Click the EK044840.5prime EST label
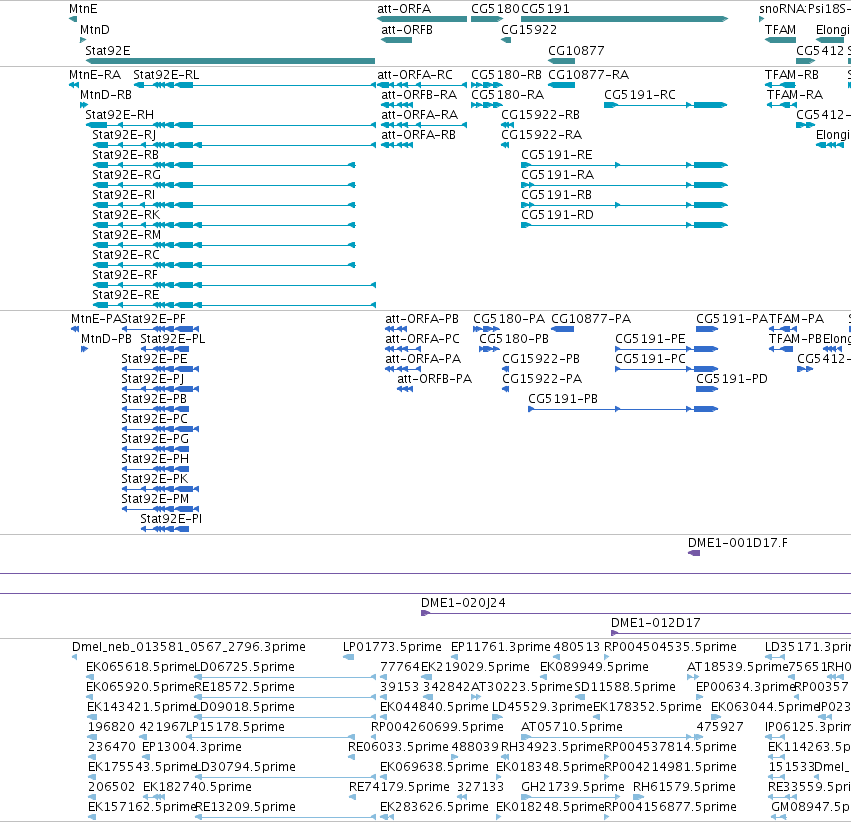This screenshot has height=822, width=851. tap(434, 707)
